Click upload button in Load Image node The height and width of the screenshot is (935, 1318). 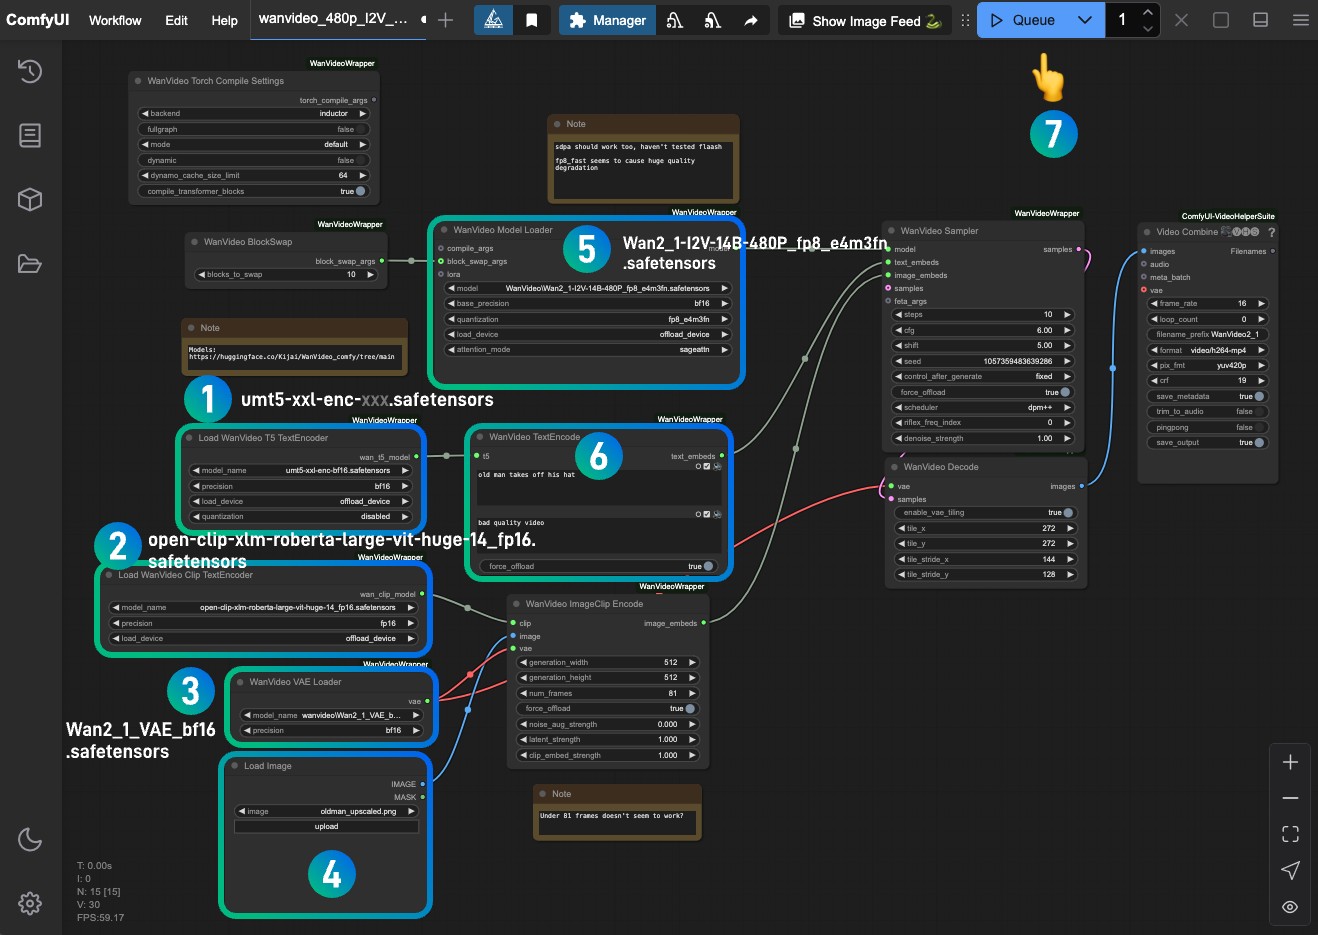tap(327, 826)
